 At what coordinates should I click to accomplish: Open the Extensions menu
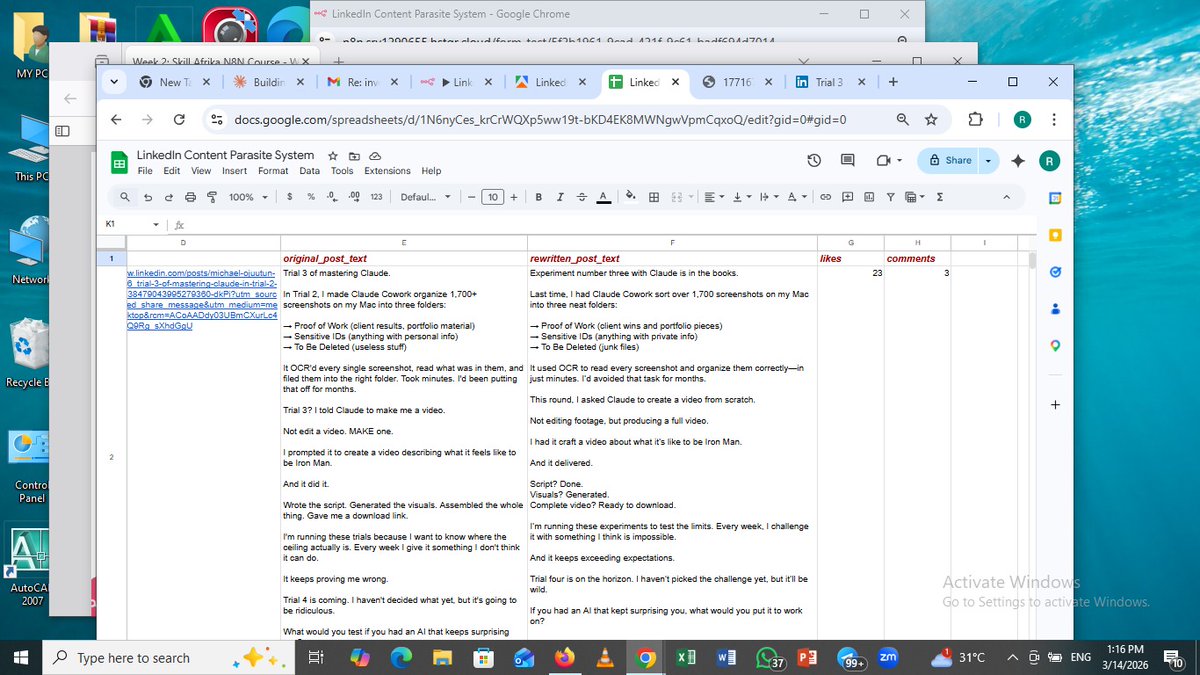[x=387, y=171]
